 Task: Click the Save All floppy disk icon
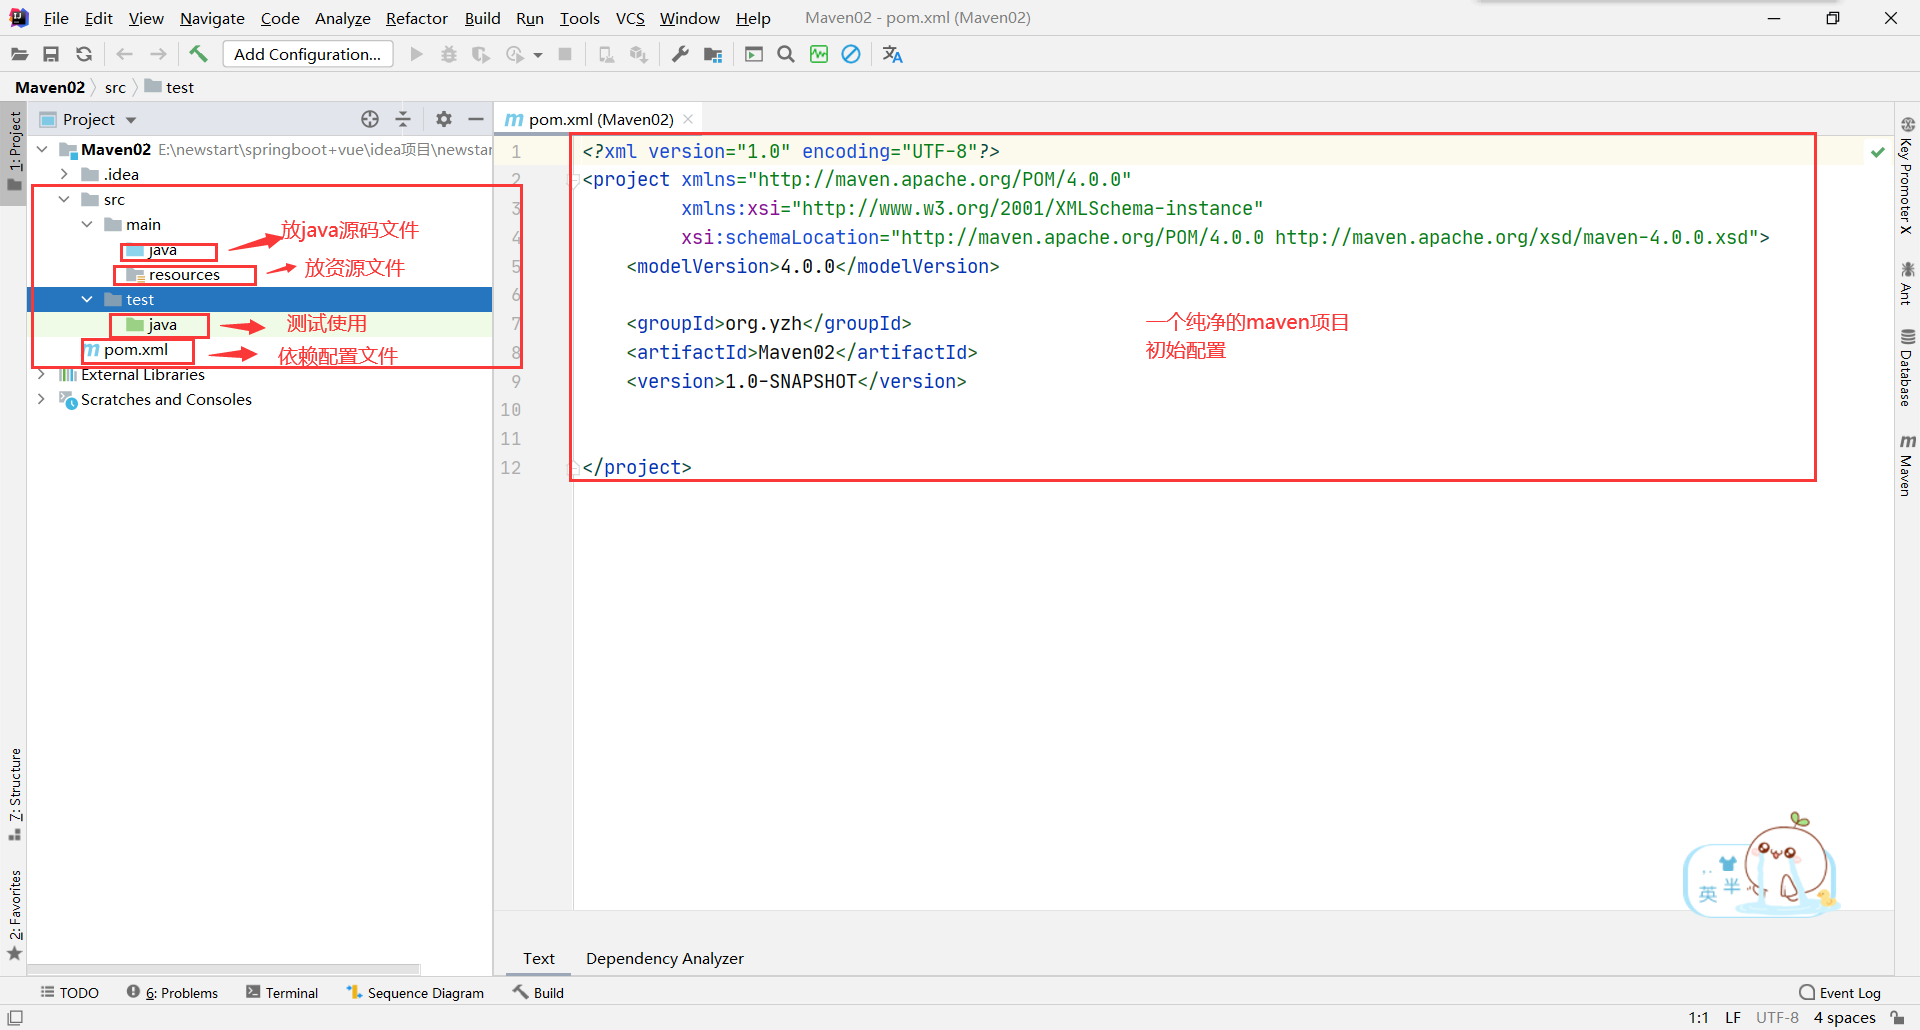pos(51,54)
